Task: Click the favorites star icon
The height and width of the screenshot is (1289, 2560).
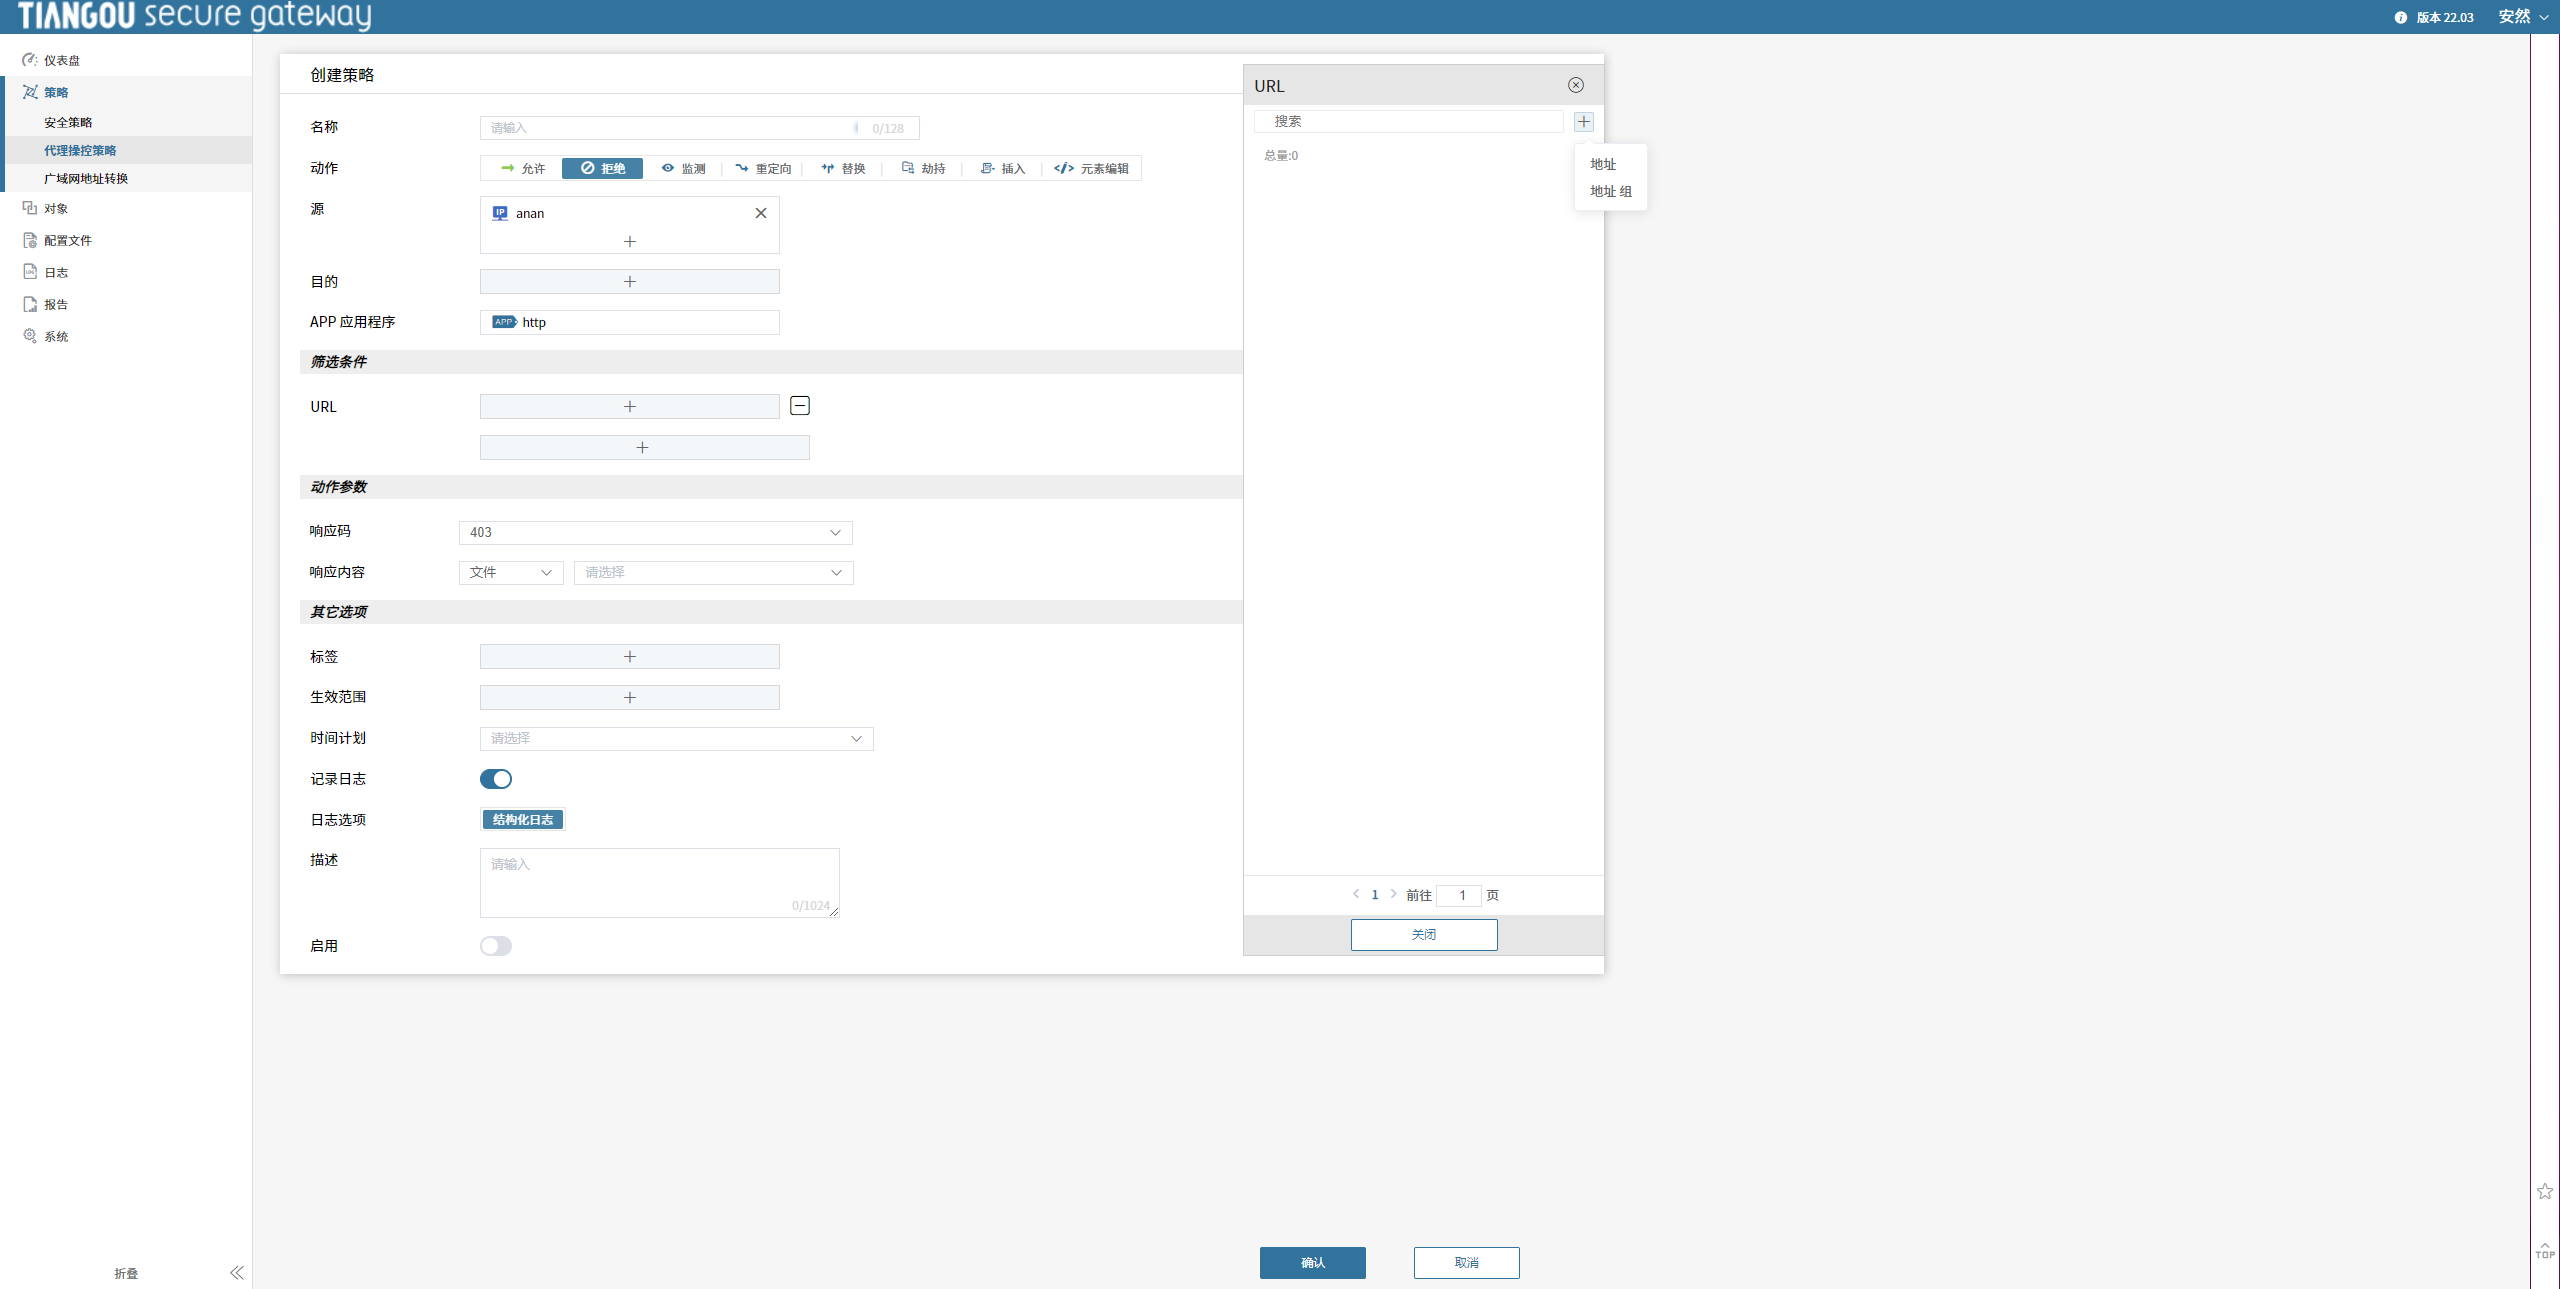Action: coord(2545,1191)
